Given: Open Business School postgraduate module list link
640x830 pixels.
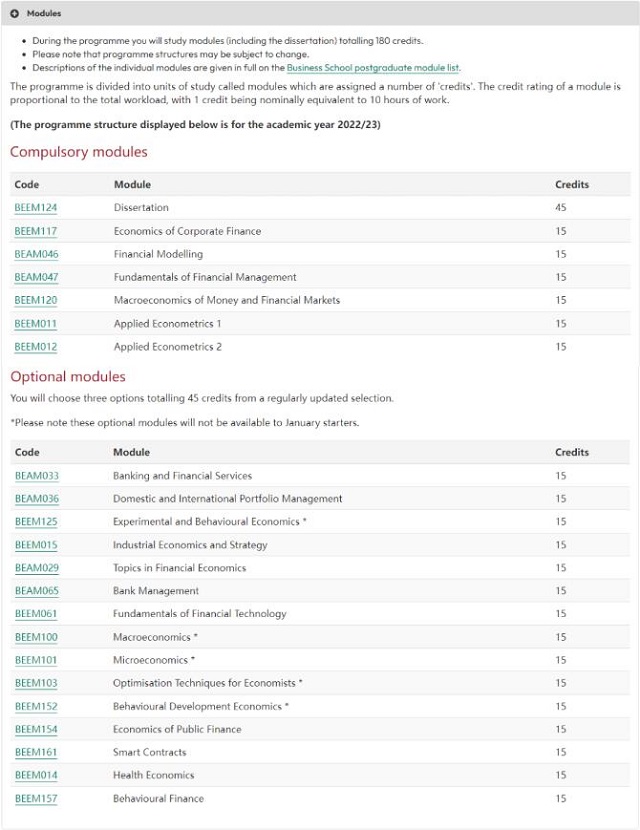Looking at the screenshot, I should tap(373, 68).
